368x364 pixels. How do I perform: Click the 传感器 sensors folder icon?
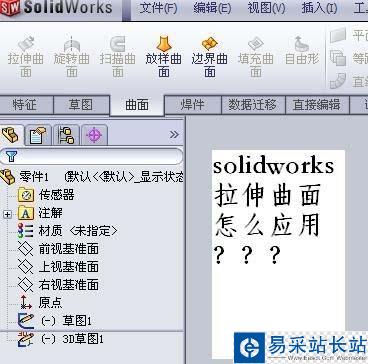pos(26,195)
